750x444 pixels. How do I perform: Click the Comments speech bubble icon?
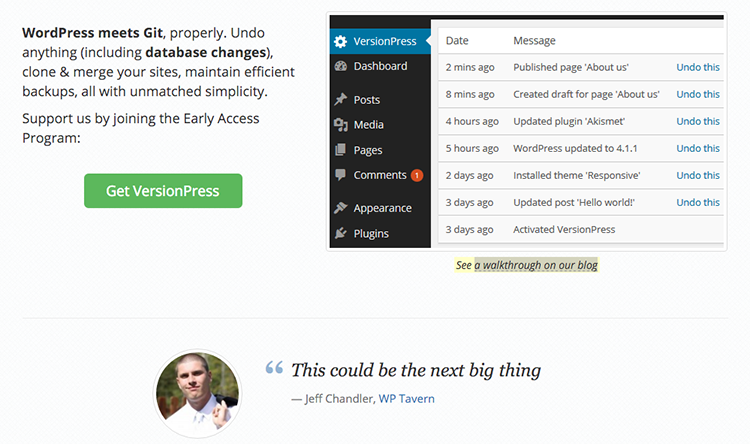[x=340, y=175]
